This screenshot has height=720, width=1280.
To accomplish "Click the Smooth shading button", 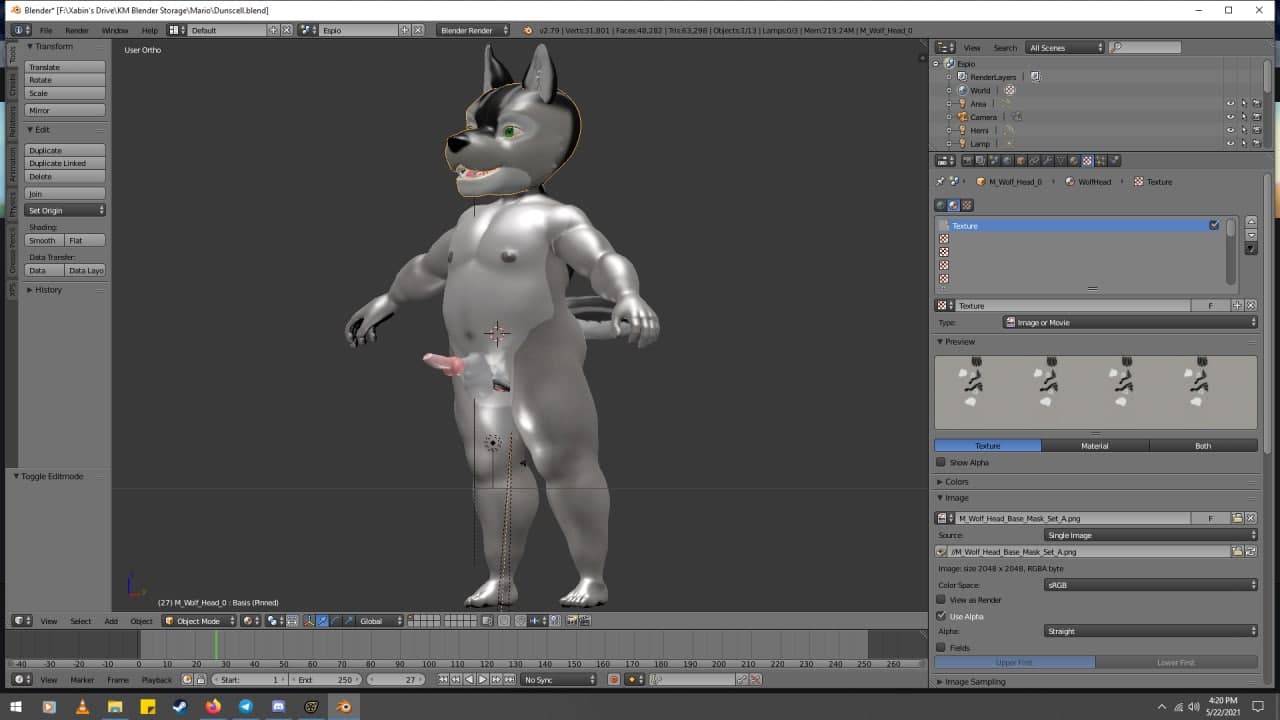I will click(44, 241).
